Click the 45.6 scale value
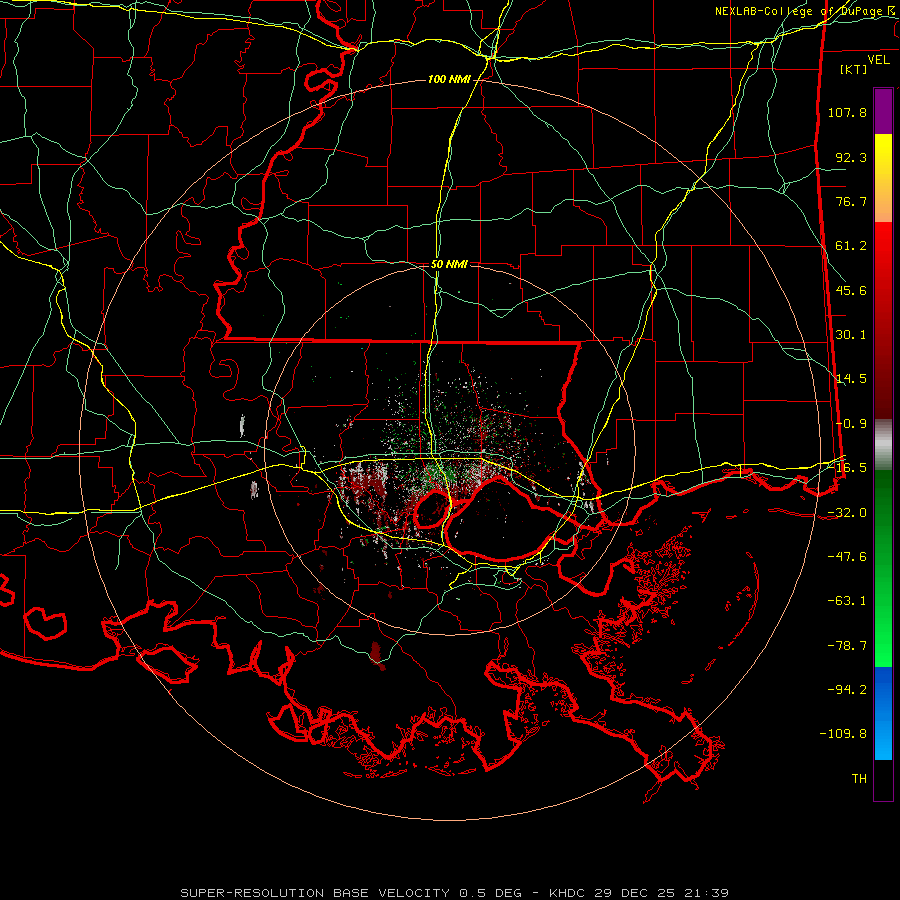 [x=851, y=290]
